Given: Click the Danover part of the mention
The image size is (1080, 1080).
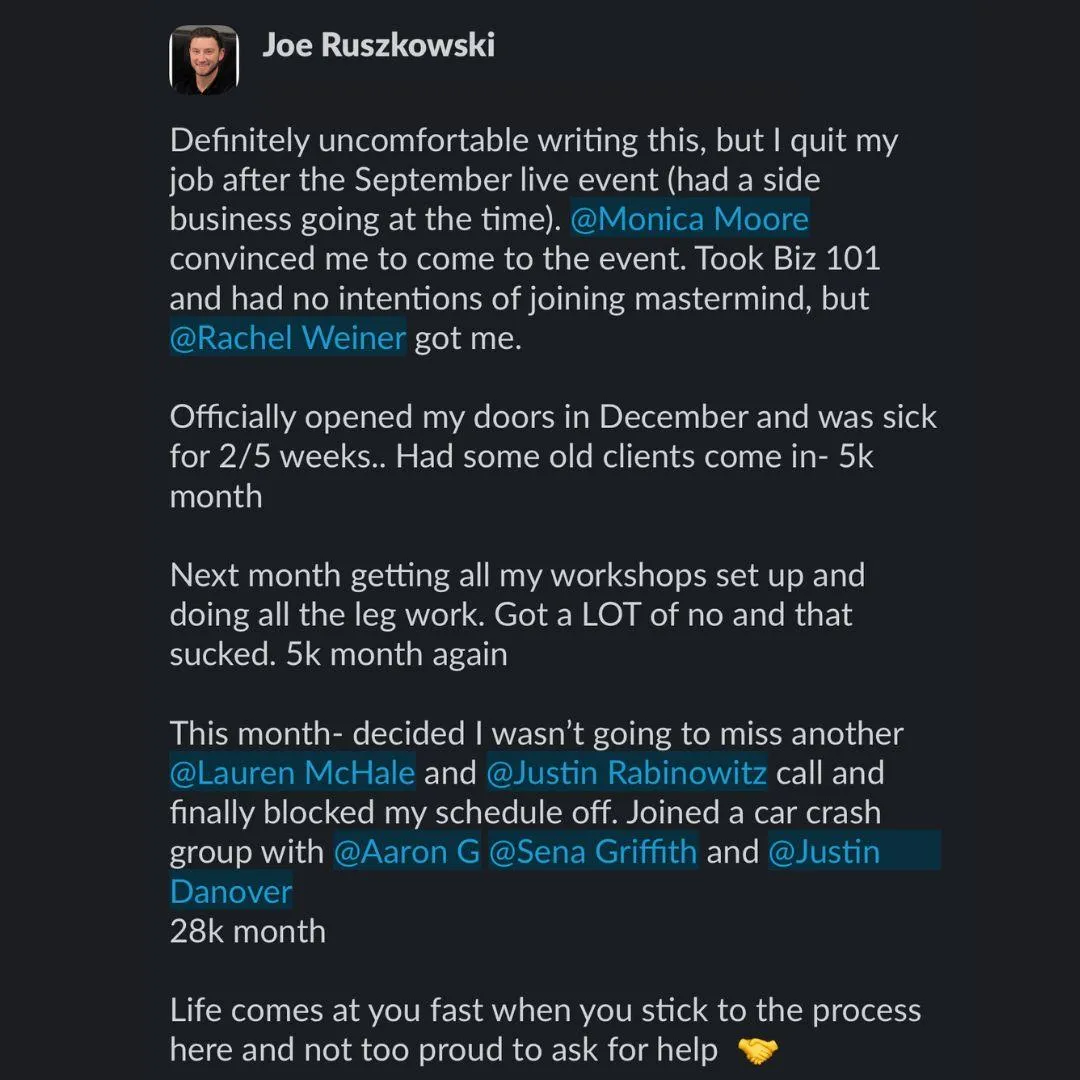Looking at the screenshot, I should [231, 892].
